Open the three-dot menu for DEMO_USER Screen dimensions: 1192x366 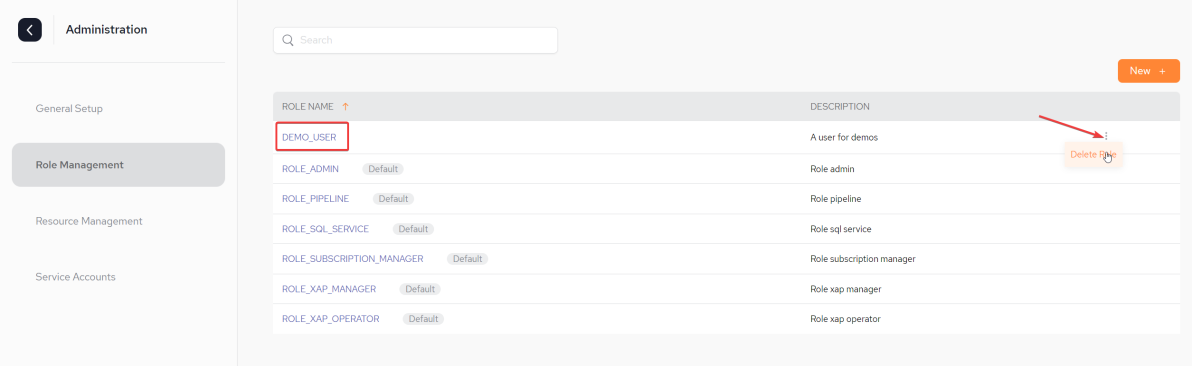(x=1106, y=137)
